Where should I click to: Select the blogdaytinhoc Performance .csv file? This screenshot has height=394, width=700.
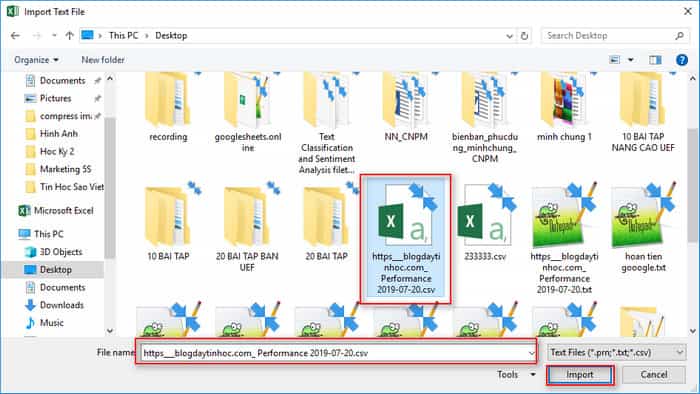point(406,237)
